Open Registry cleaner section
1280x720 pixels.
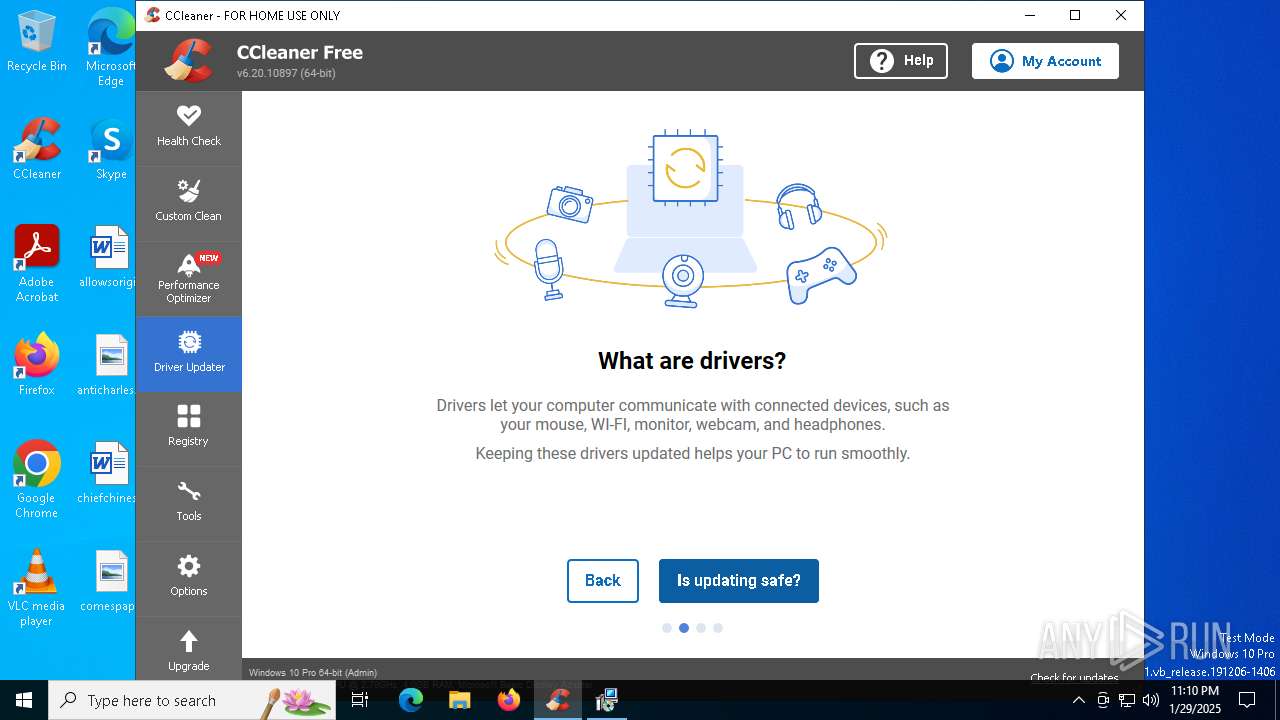[188, 428]
